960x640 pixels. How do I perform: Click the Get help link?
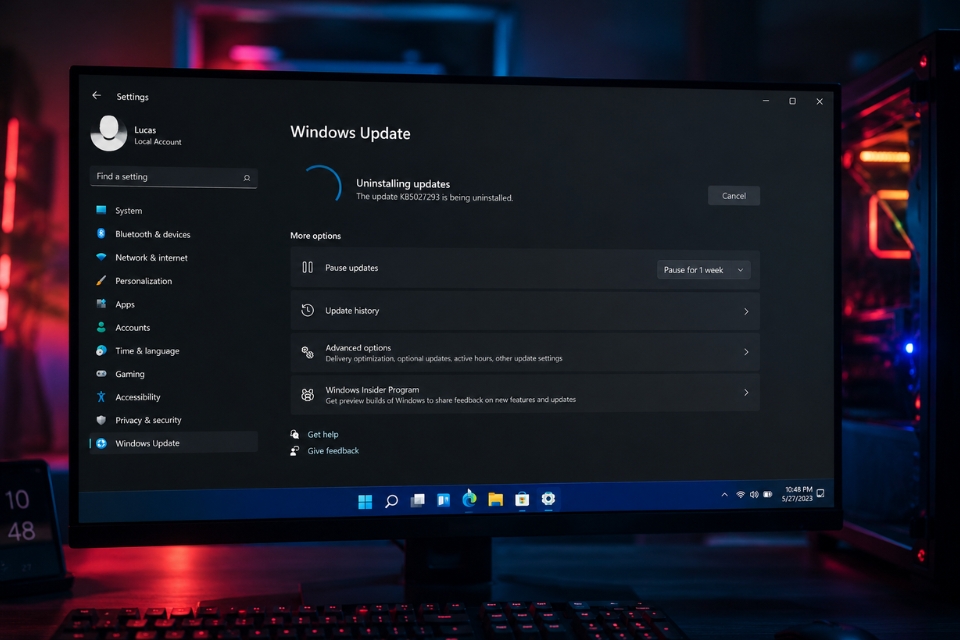pos(323,434)
